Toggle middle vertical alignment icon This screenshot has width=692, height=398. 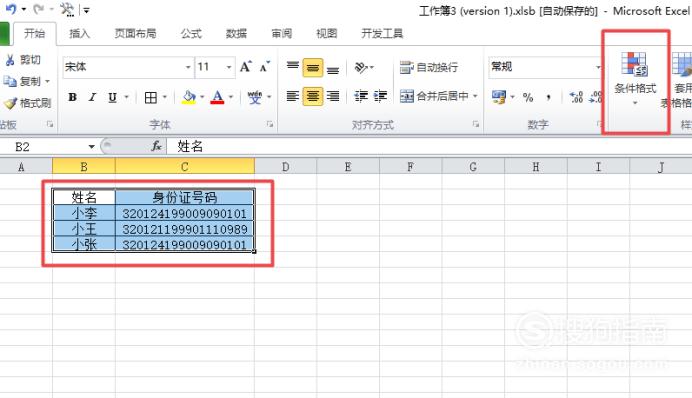pyautogui.click(x=312, y=68)
